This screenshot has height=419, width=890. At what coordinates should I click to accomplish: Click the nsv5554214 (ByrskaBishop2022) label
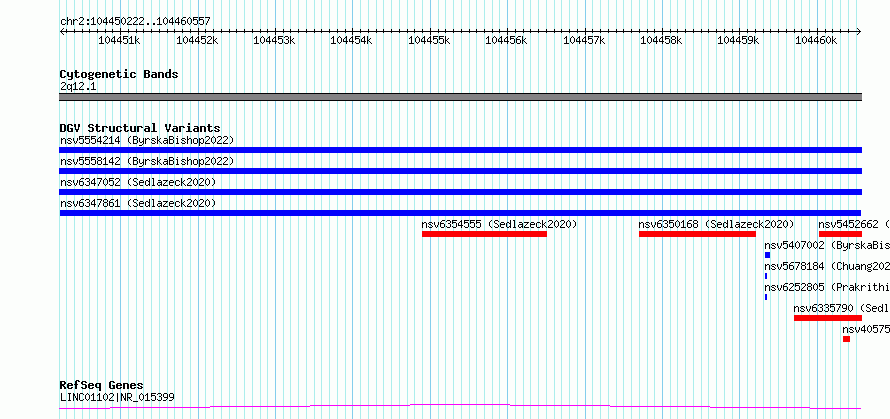[x=147, y=140]
